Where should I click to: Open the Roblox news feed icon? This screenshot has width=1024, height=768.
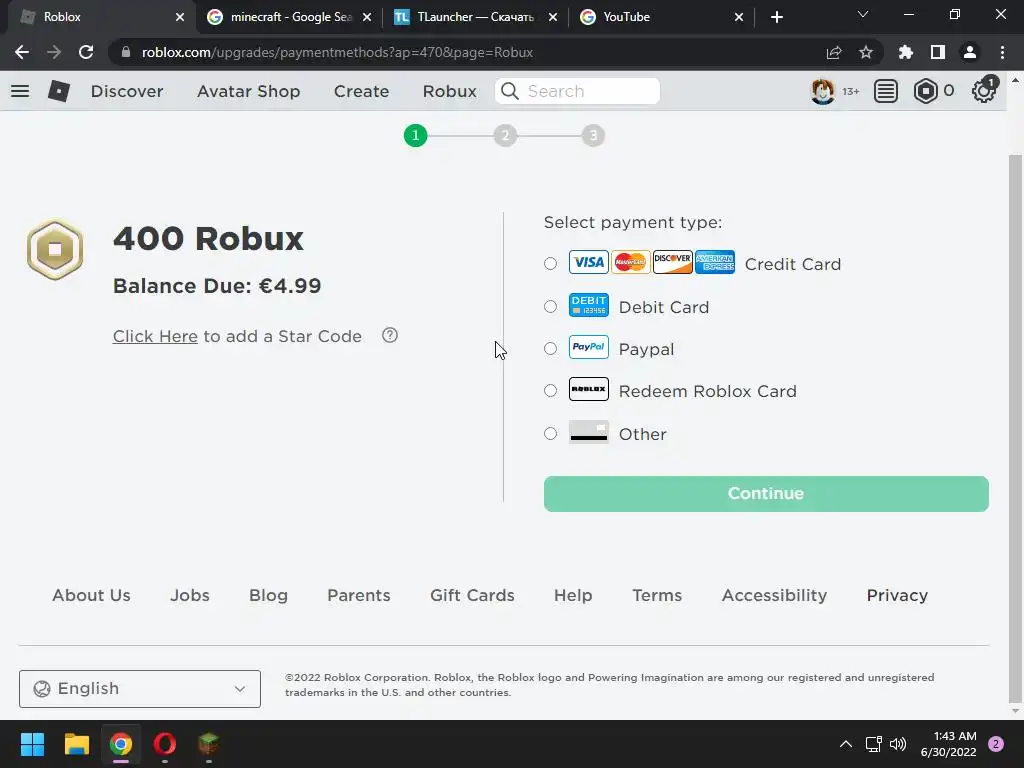pos(886,91)
